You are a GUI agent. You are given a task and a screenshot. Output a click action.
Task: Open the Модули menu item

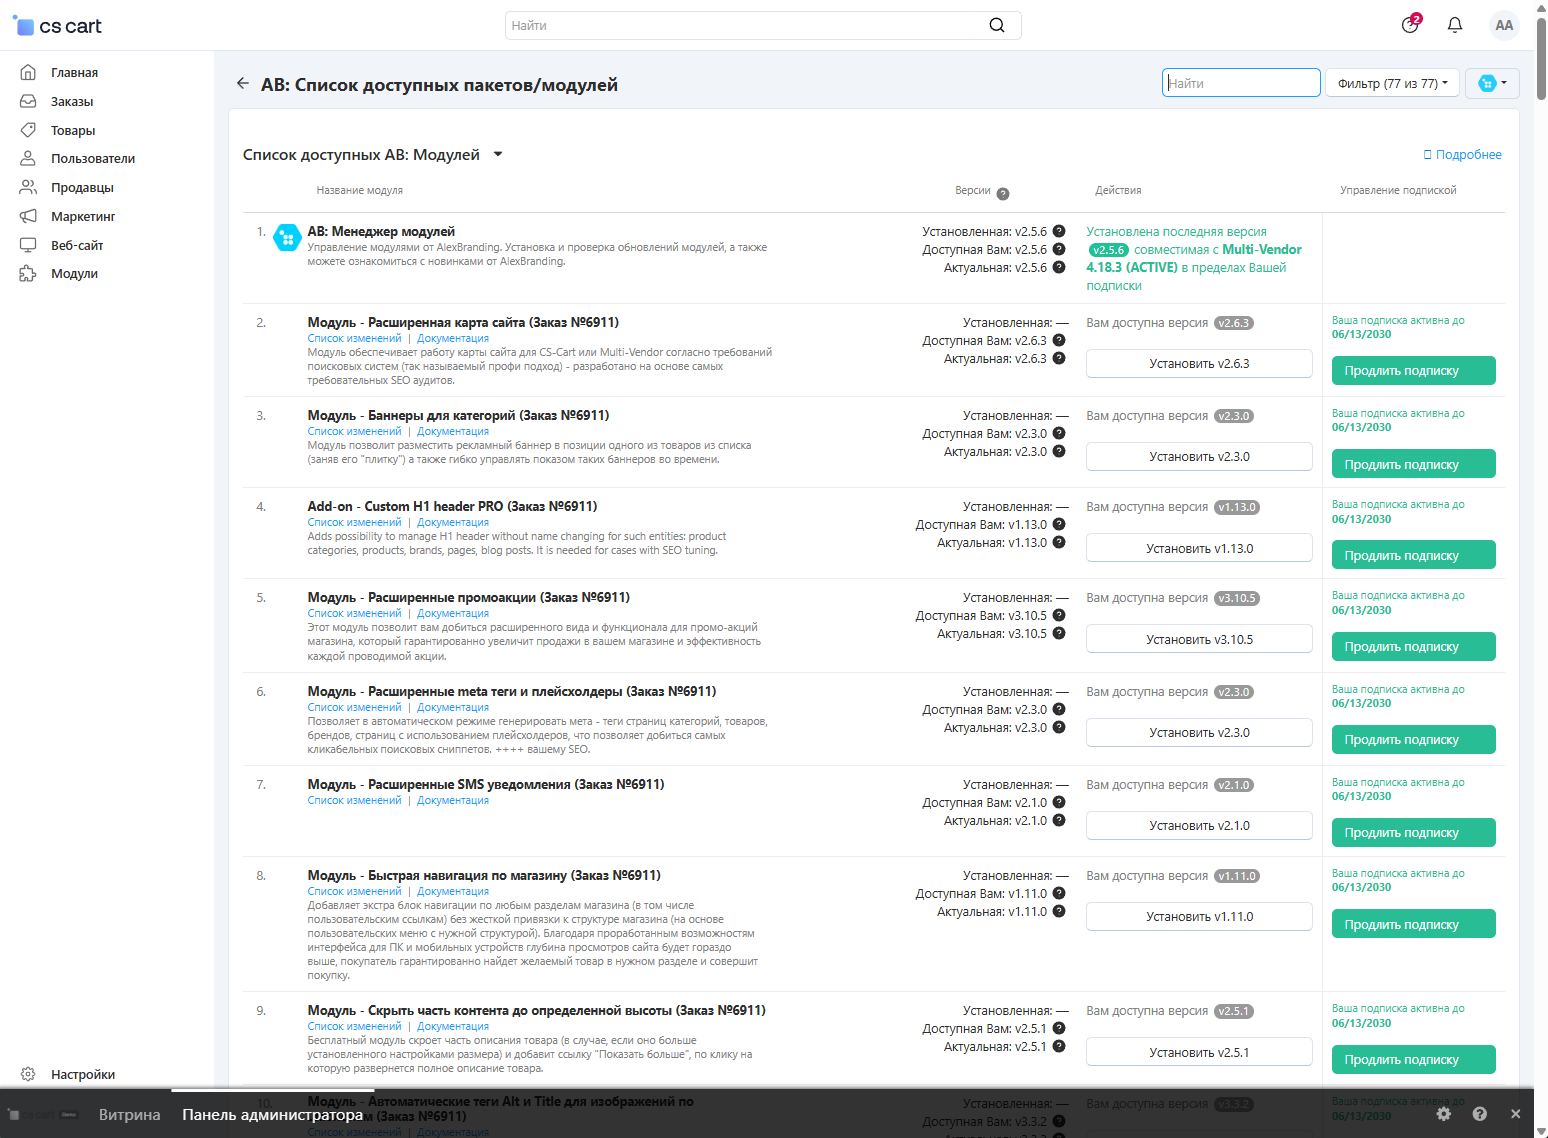point(74,273)
